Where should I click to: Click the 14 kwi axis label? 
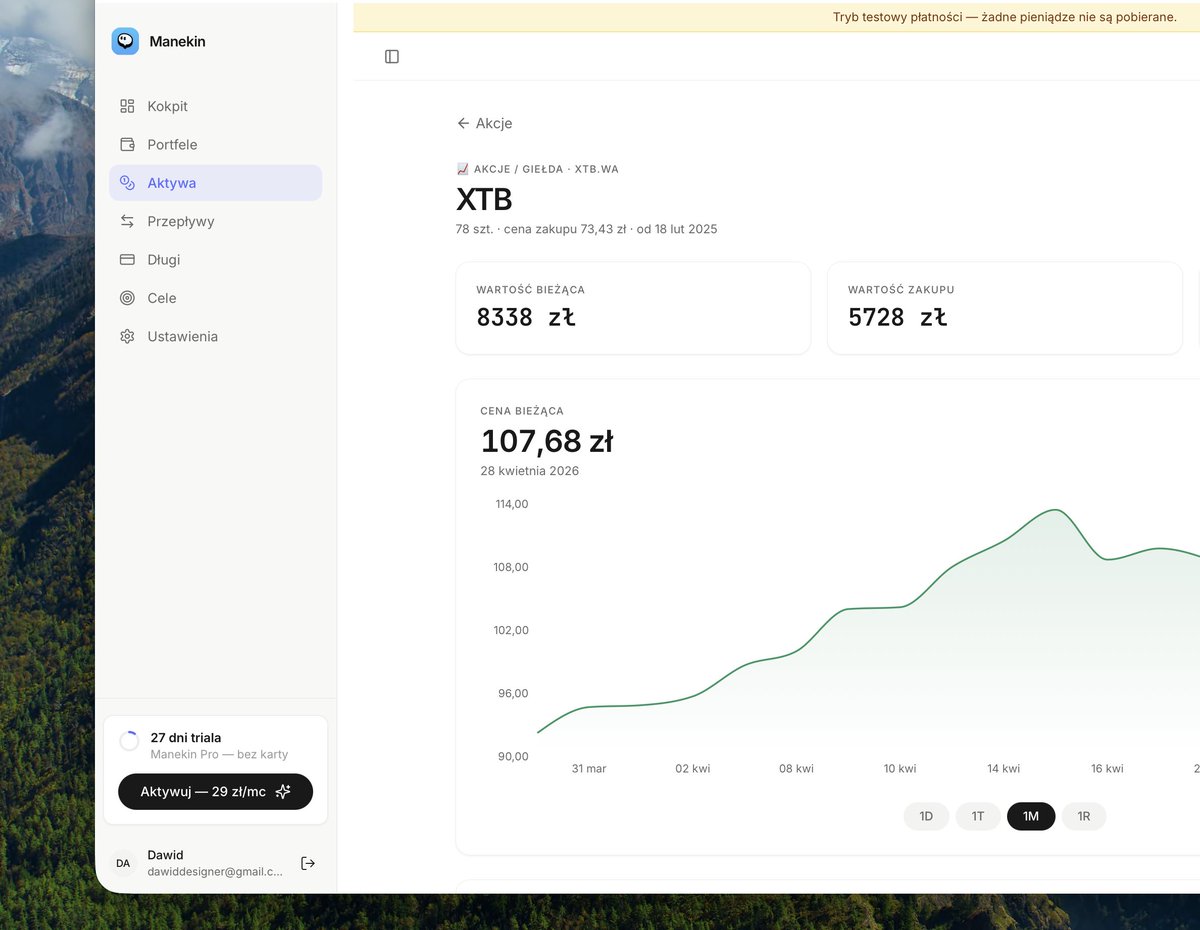(x=1003, y=769)
